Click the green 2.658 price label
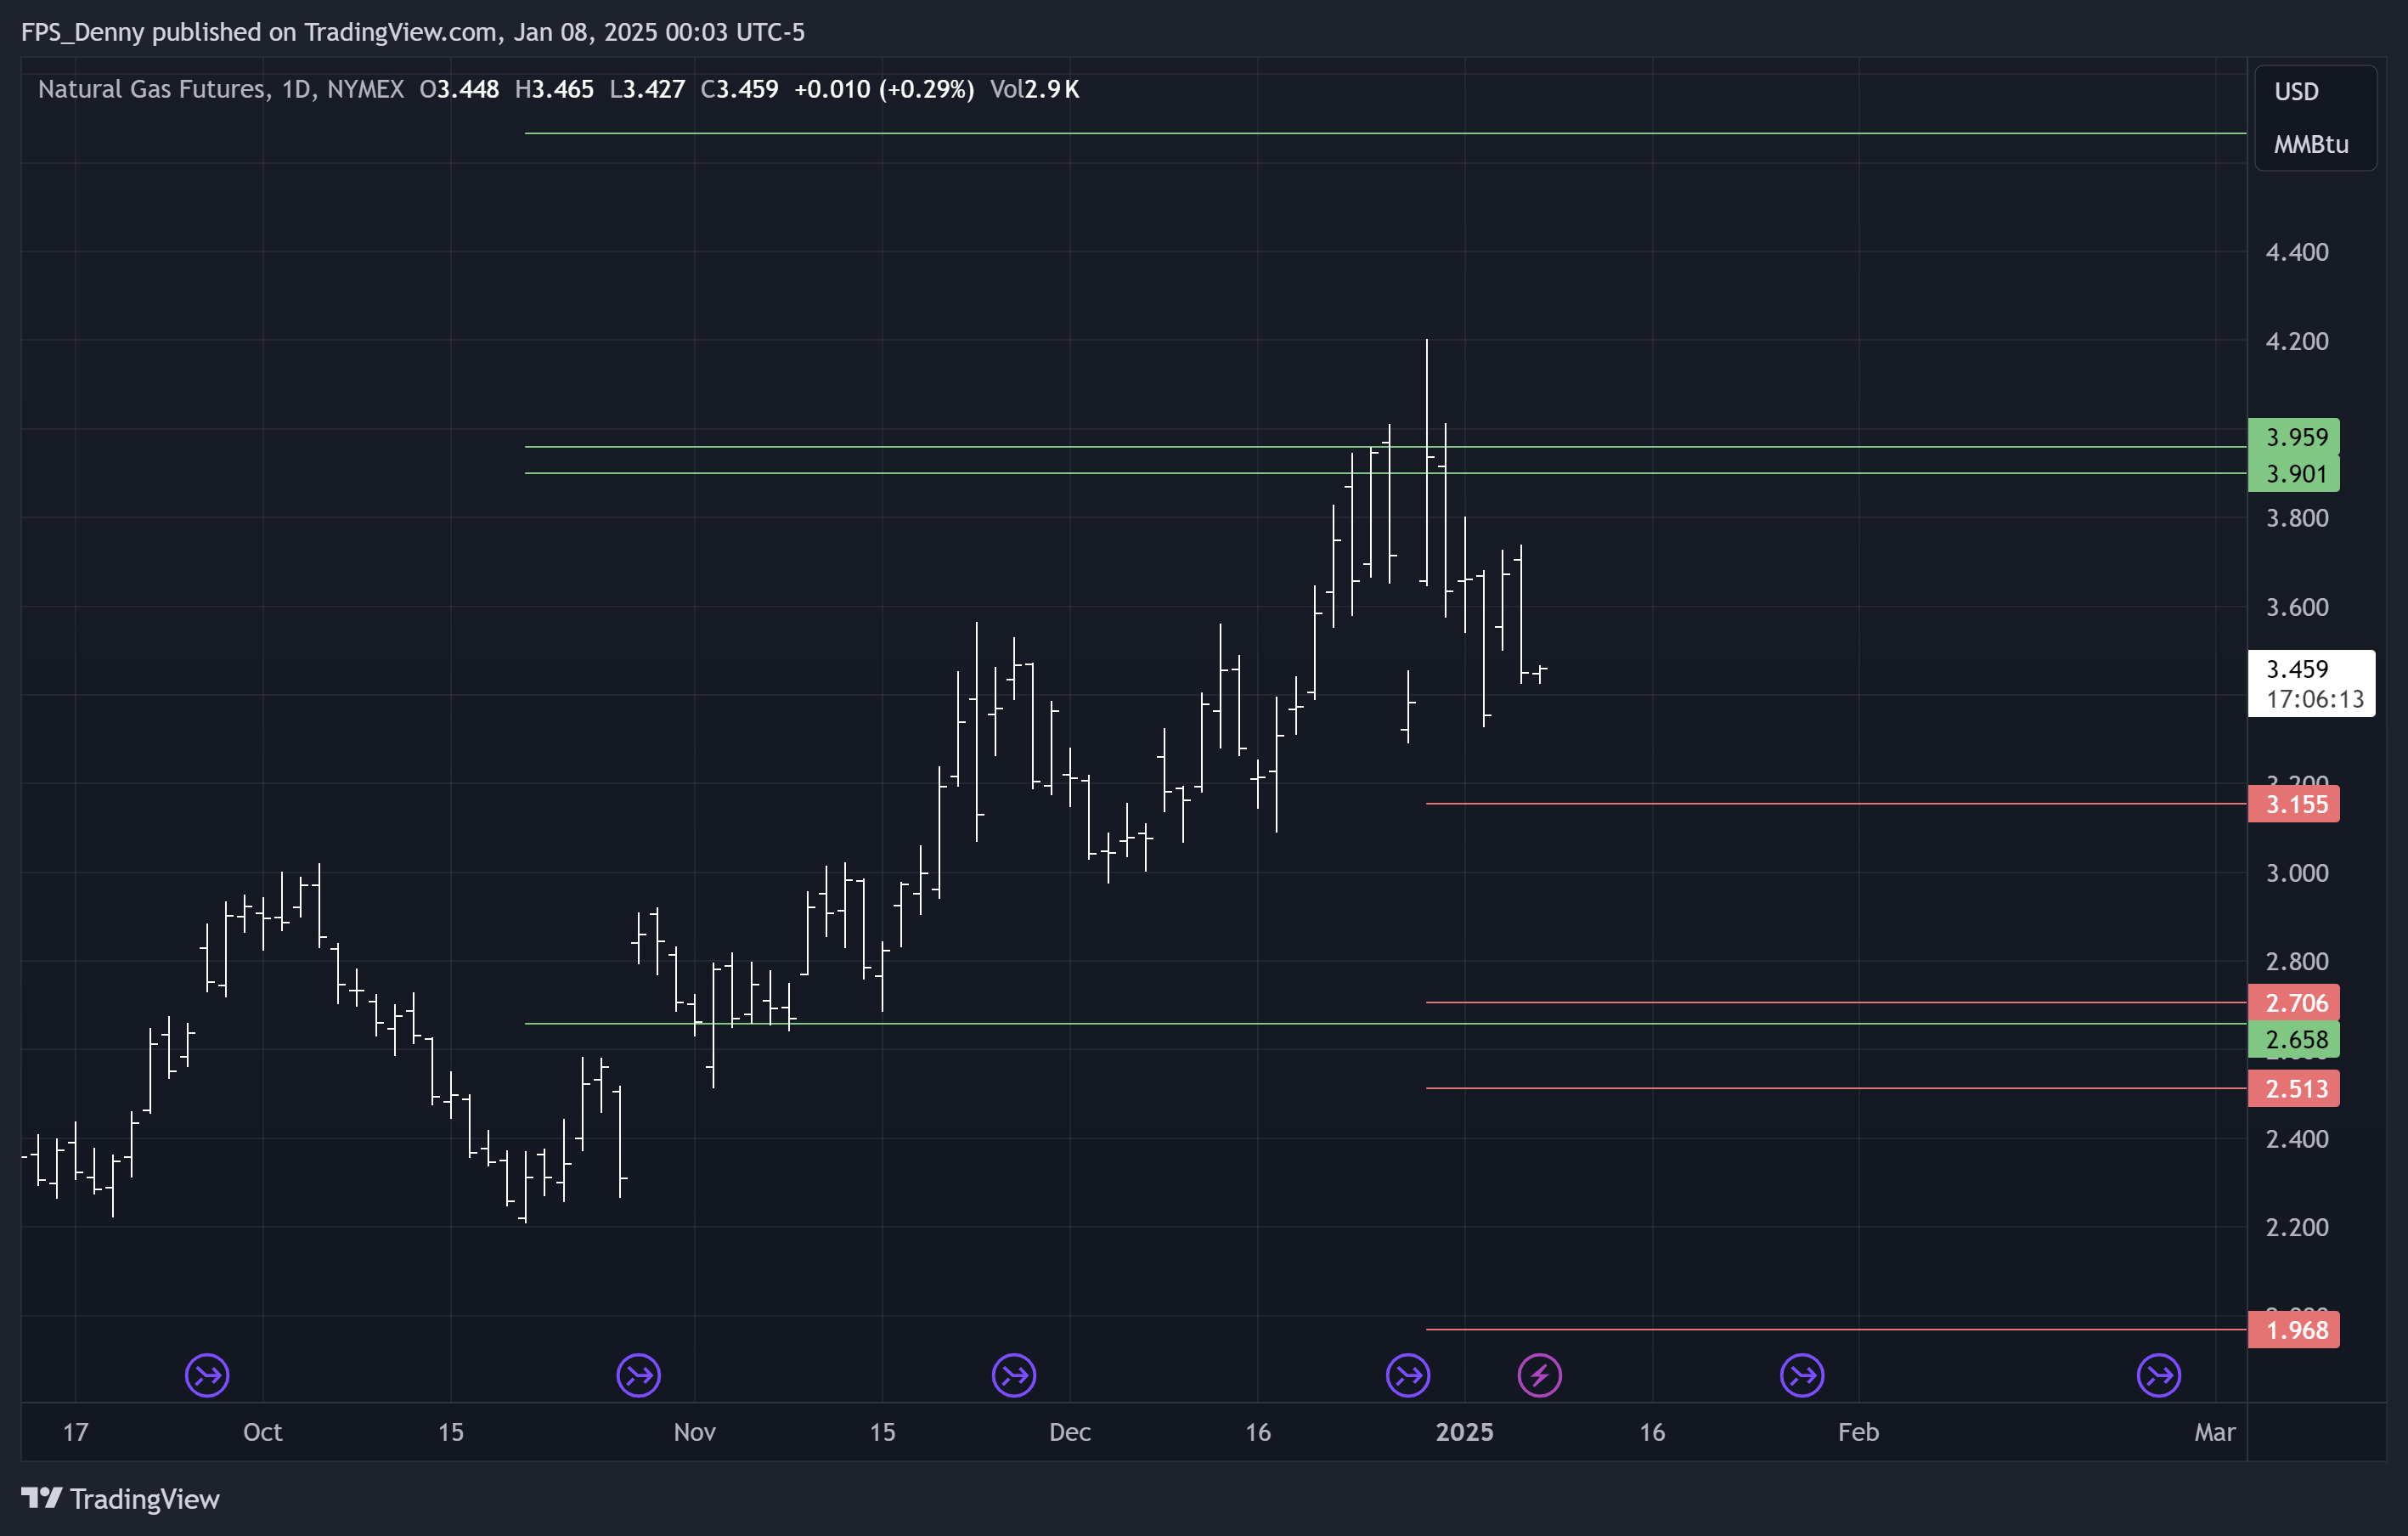 click(x=2294, y=1039)
